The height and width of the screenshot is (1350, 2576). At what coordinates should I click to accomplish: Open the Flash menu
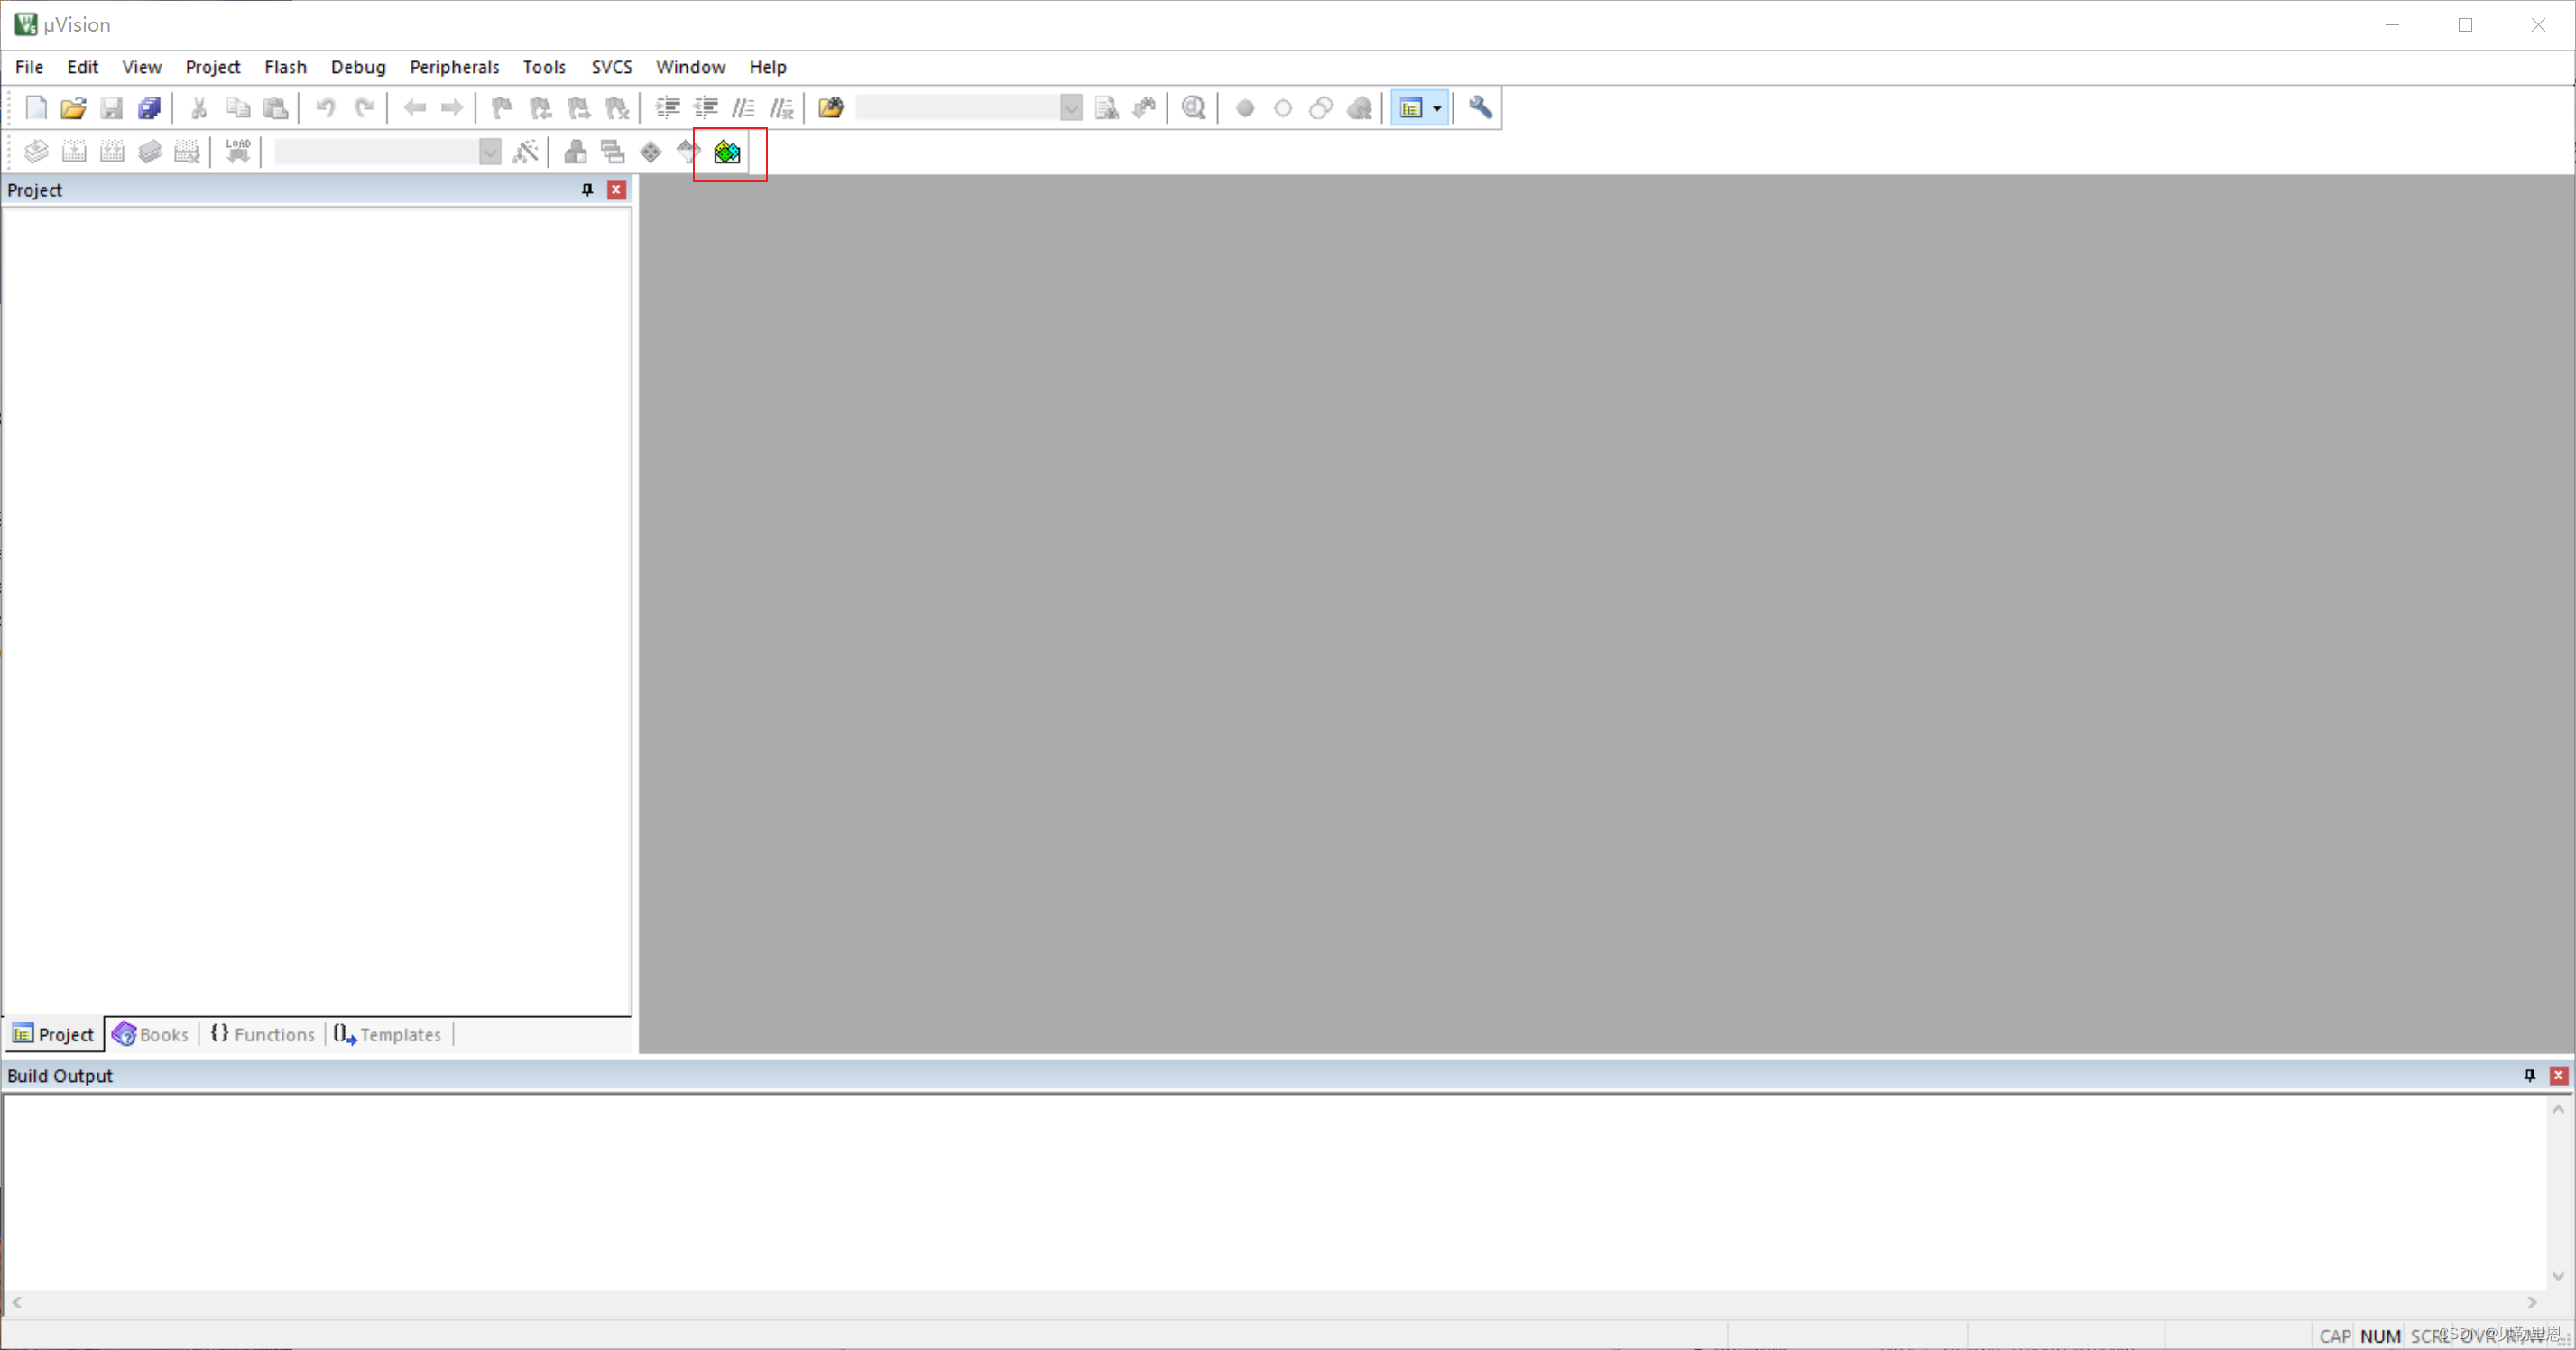tap(285, 67)
